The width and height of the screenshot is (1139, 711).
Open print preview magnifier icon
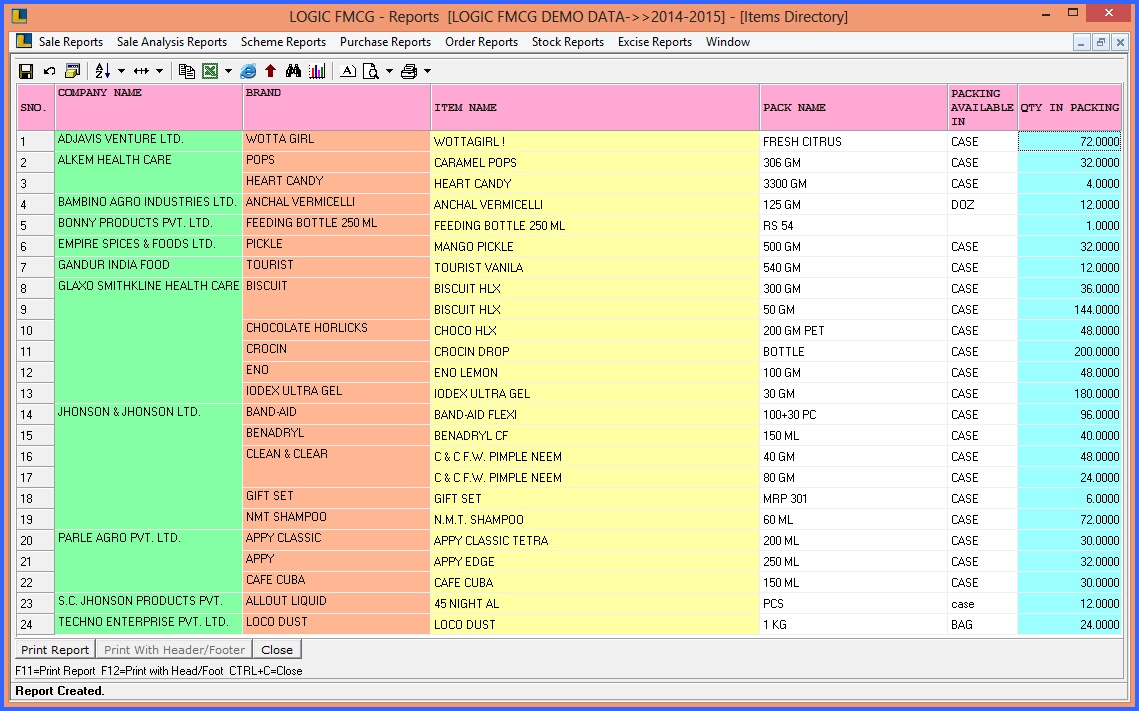tap(370, 71)
